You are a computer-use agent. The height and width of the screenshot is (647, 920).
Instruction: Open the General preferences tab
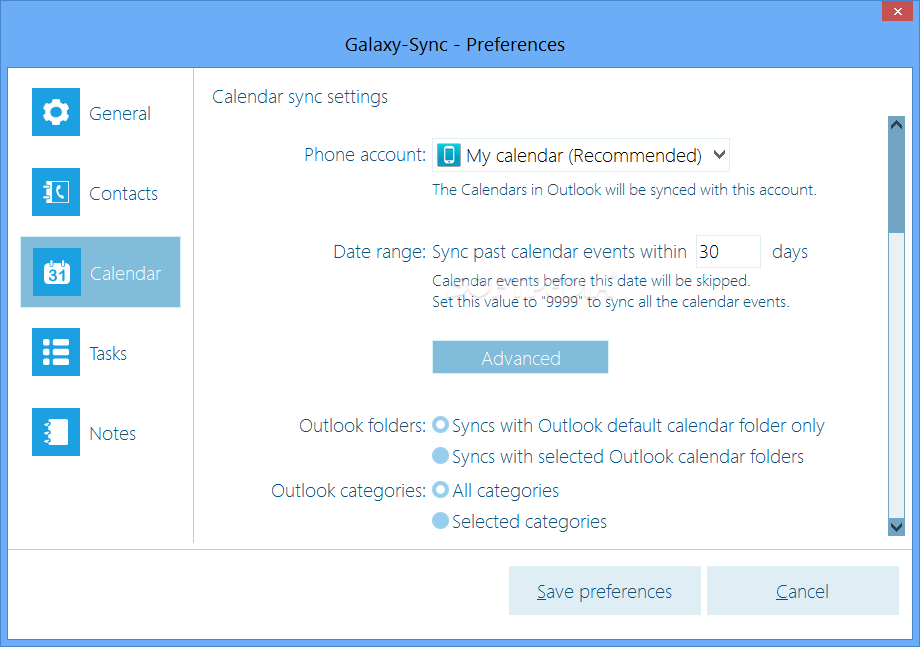[x=120, y=113]
